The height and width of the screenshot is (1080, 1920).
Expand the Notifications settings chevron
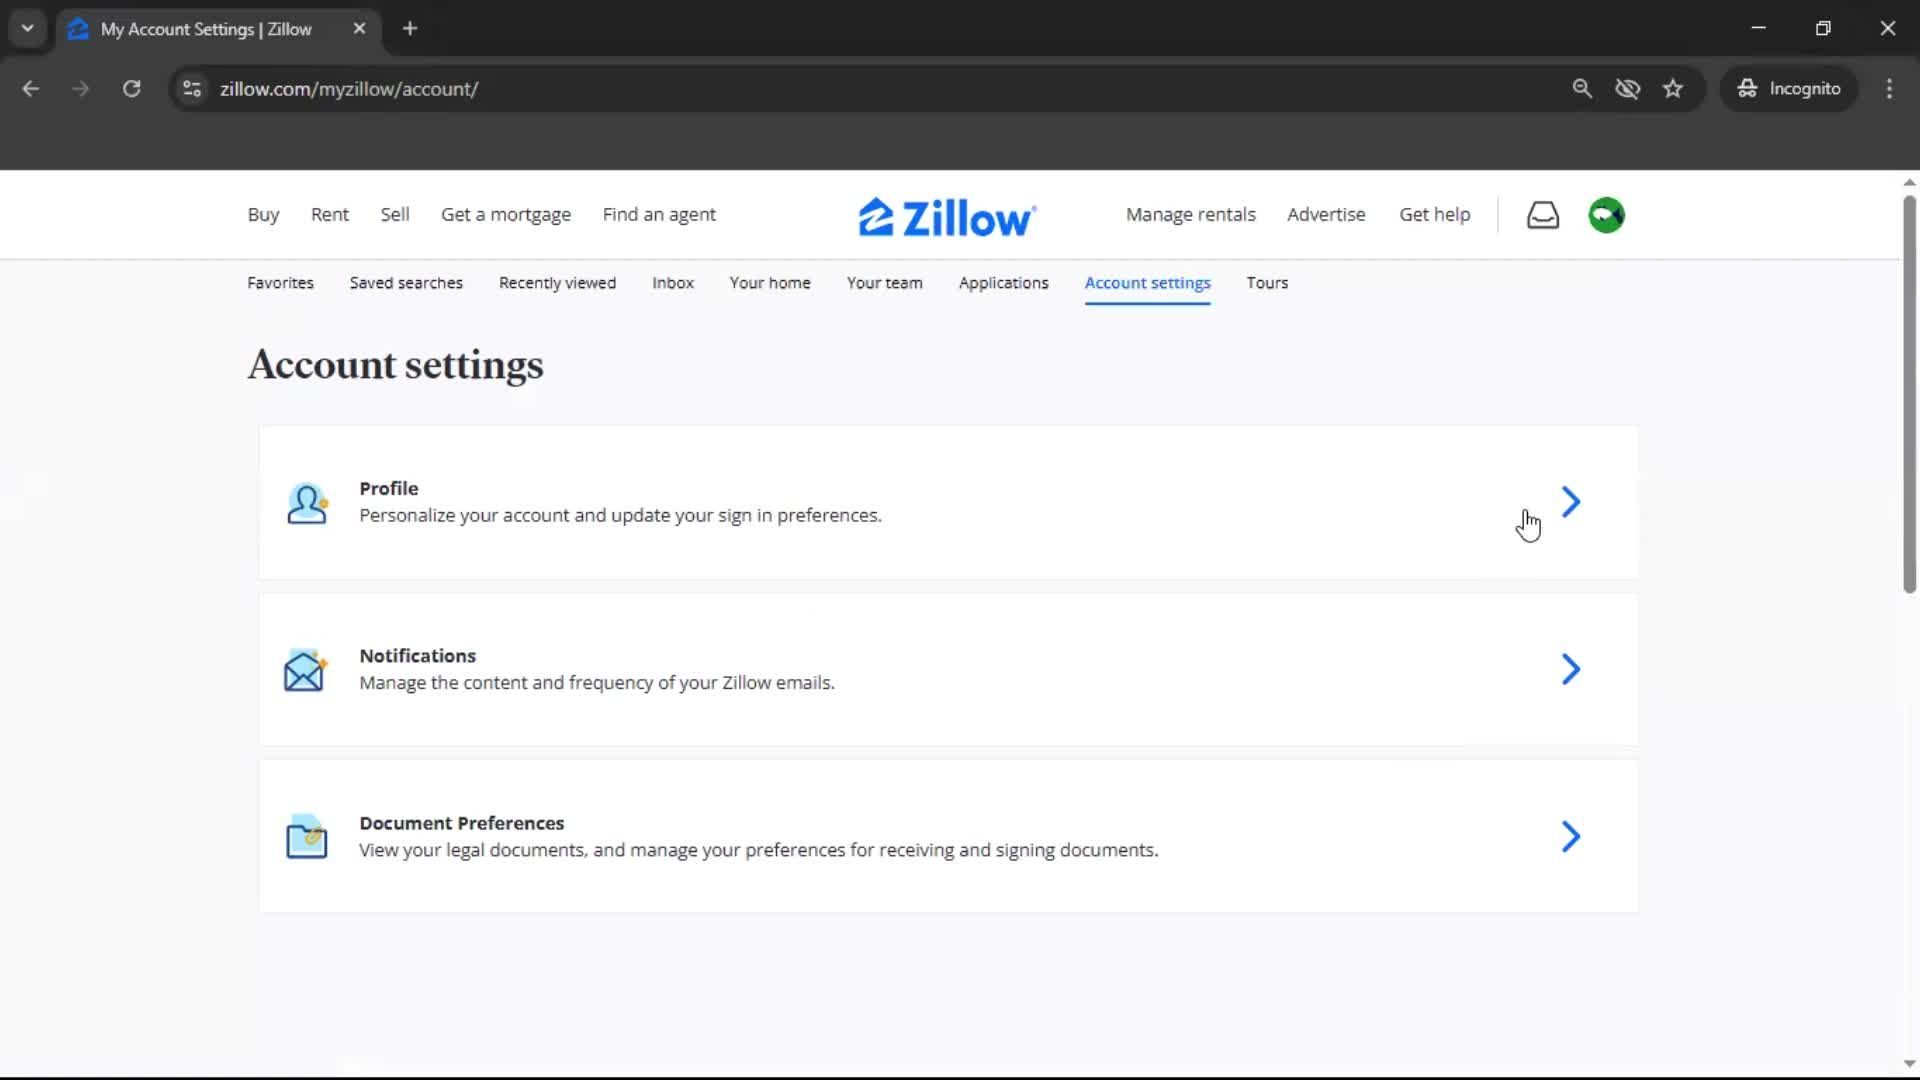[1569, 669]
